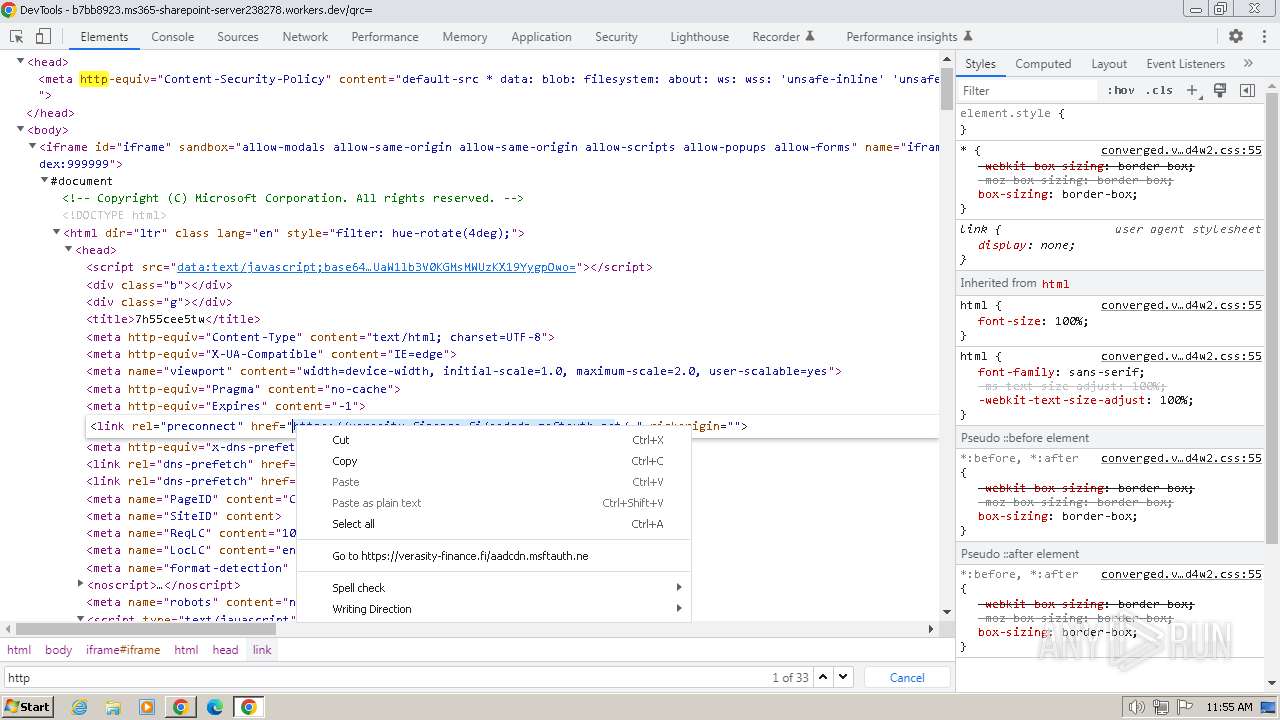Image resolution: width=1280 pixels, height=720 pixels.
Task: Choose Select all from the context menu
Action: [x=493, y=524]
